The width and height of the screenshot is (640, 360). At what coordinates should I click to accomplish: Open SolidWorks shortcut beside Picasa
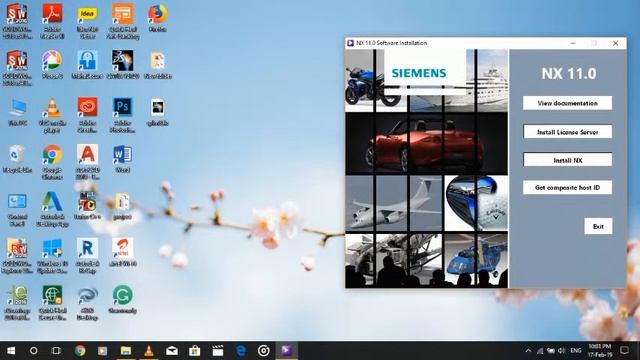pos(17,68)
